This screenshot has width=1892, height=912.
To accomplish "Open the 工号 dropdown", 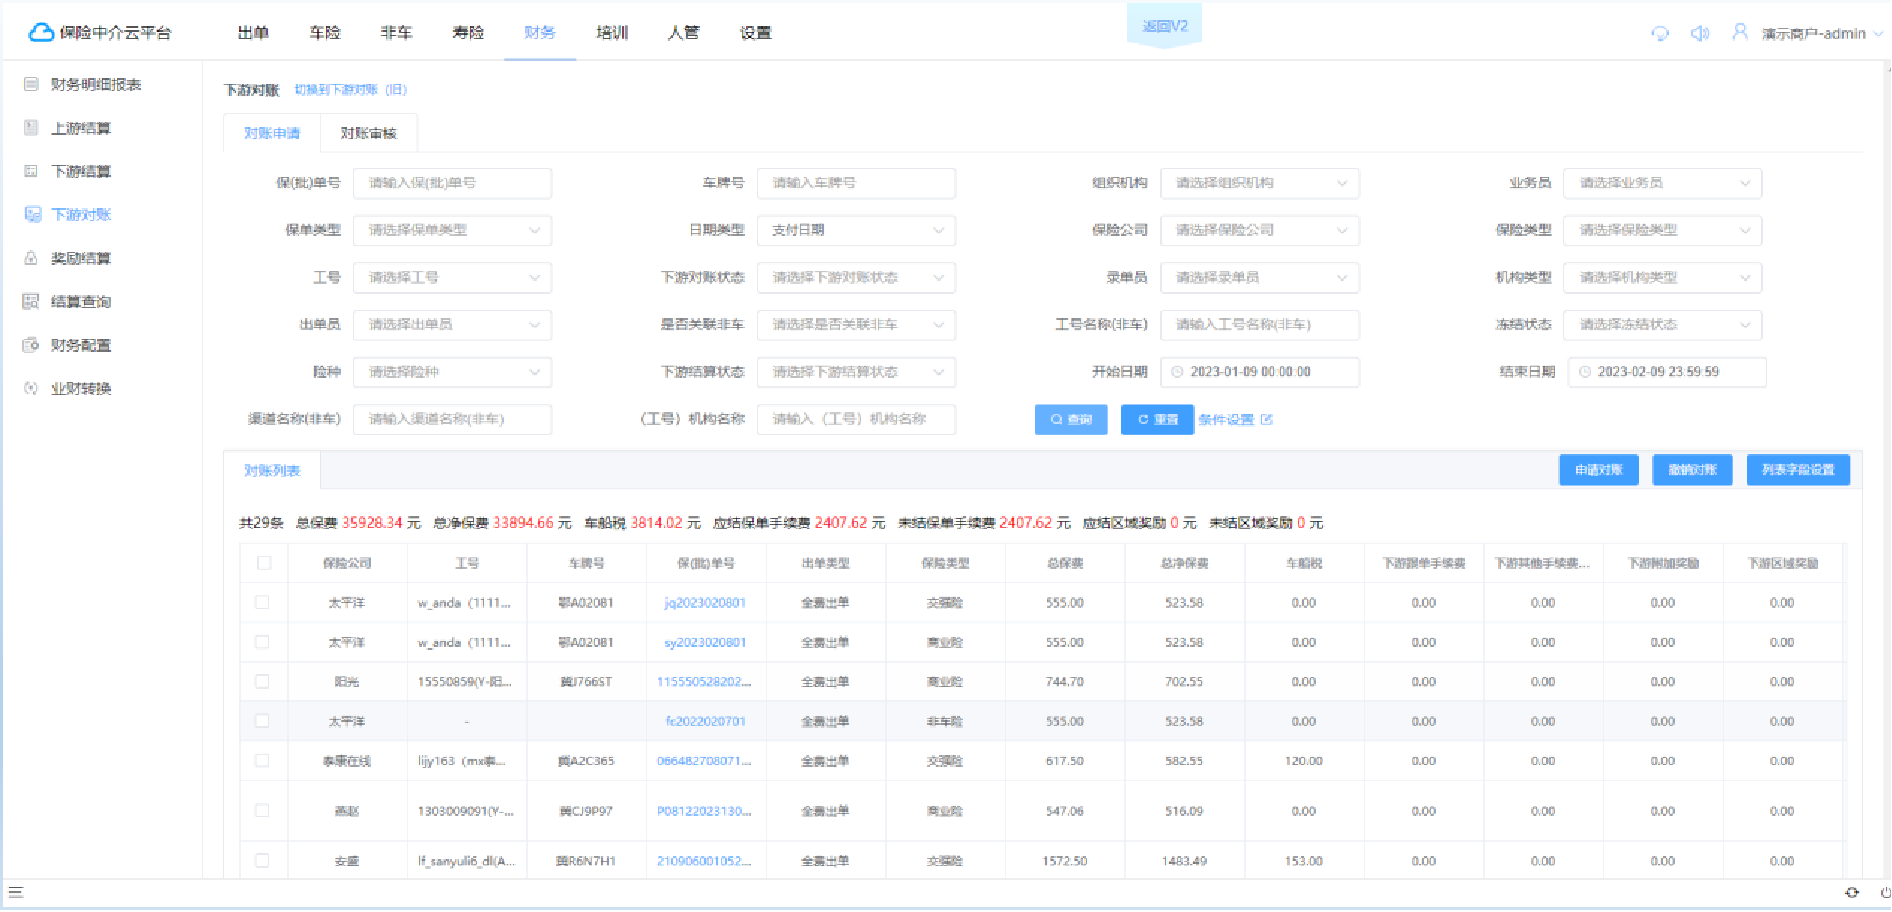I will point(452,277).
